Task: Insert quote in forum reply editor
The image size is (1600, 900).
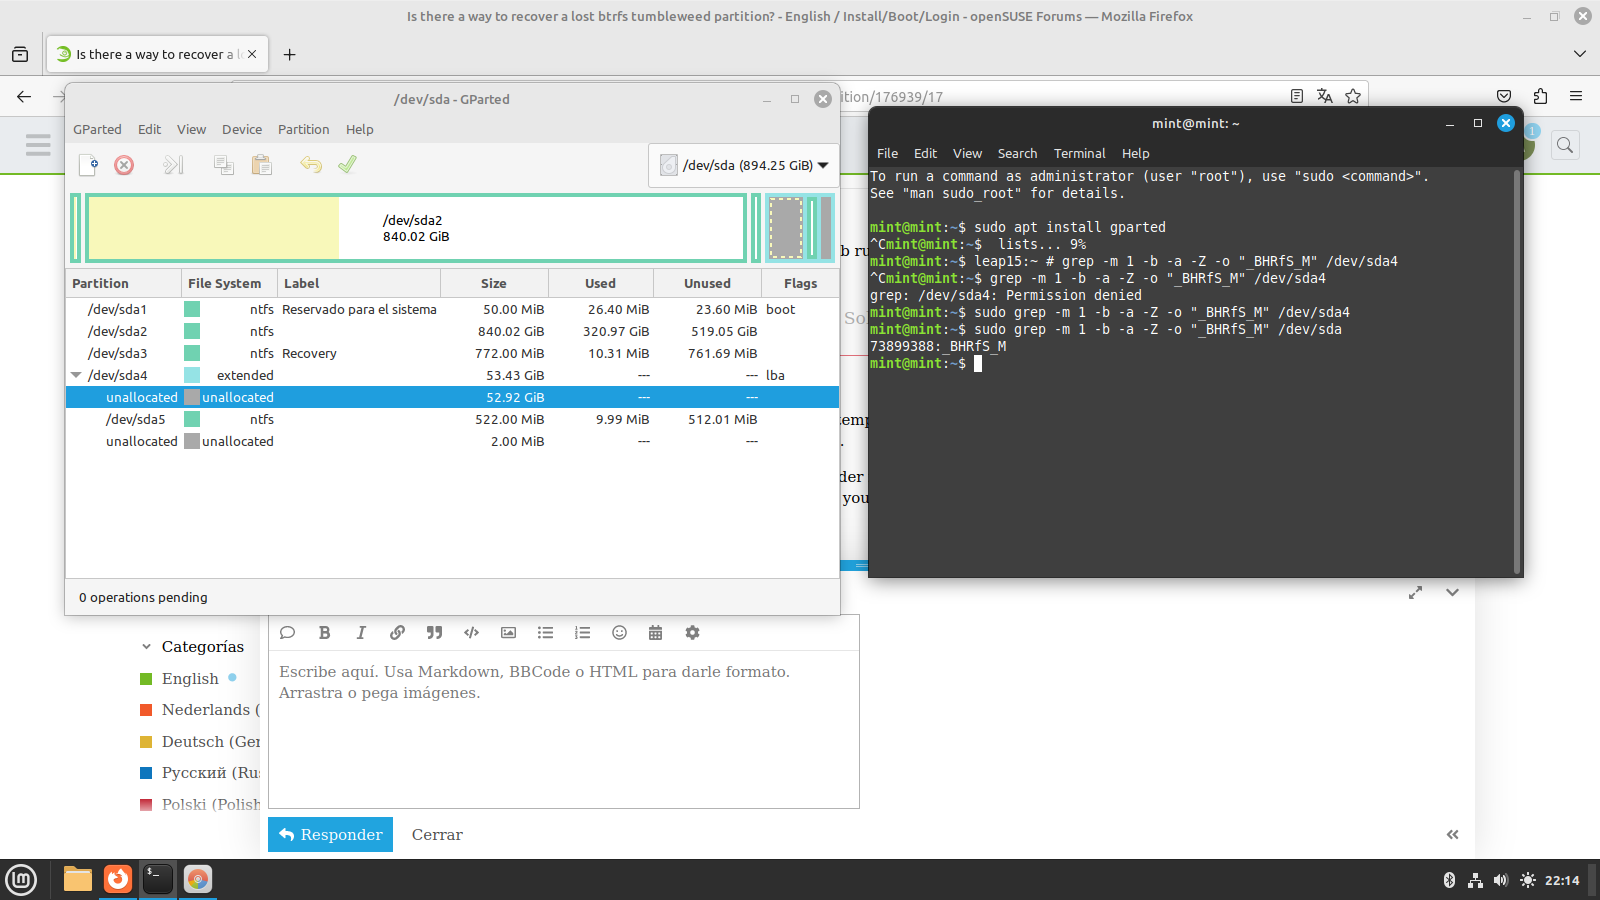Action: coord(434,632)
